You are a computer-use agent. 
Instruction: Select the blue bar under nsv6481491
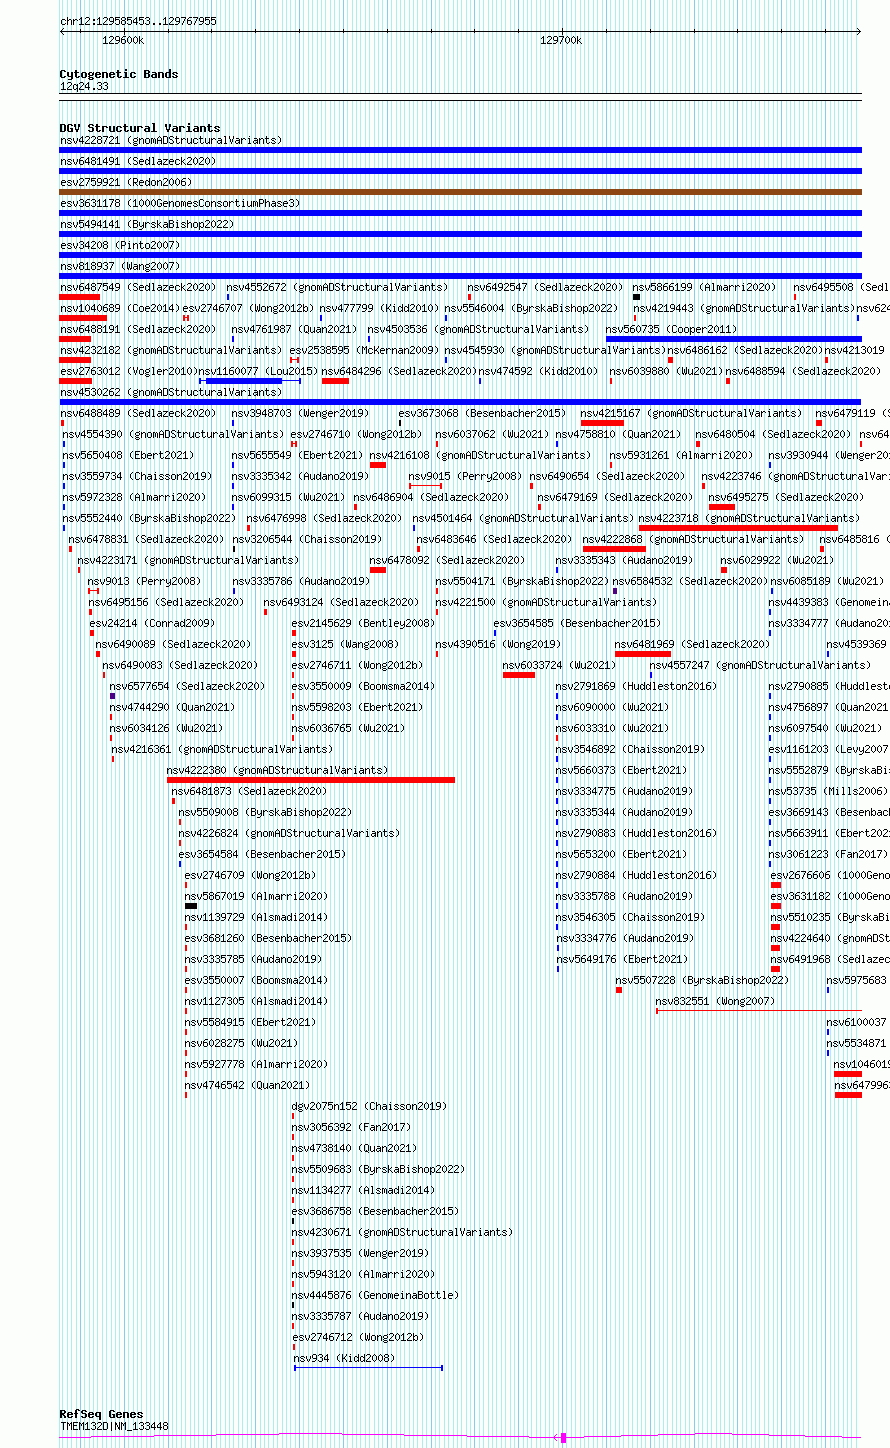(460, 171)
